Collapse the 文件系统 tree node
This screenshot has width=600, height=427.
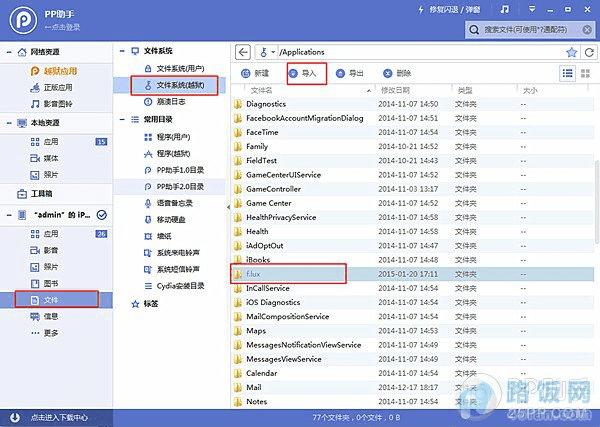122,51
